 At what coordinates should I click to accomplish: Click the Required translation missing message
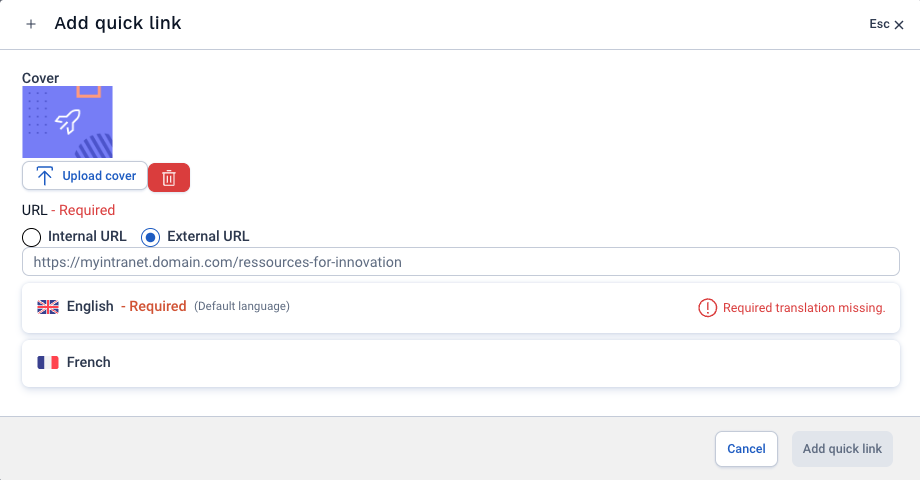pos(804,307)
